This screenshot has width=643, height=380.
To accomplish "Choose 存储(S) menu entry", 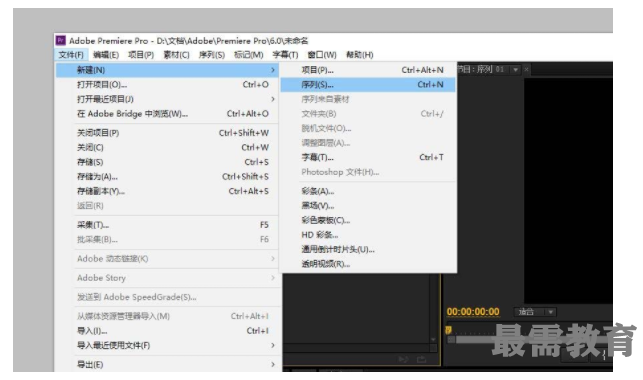I will (x=167, y=162).
